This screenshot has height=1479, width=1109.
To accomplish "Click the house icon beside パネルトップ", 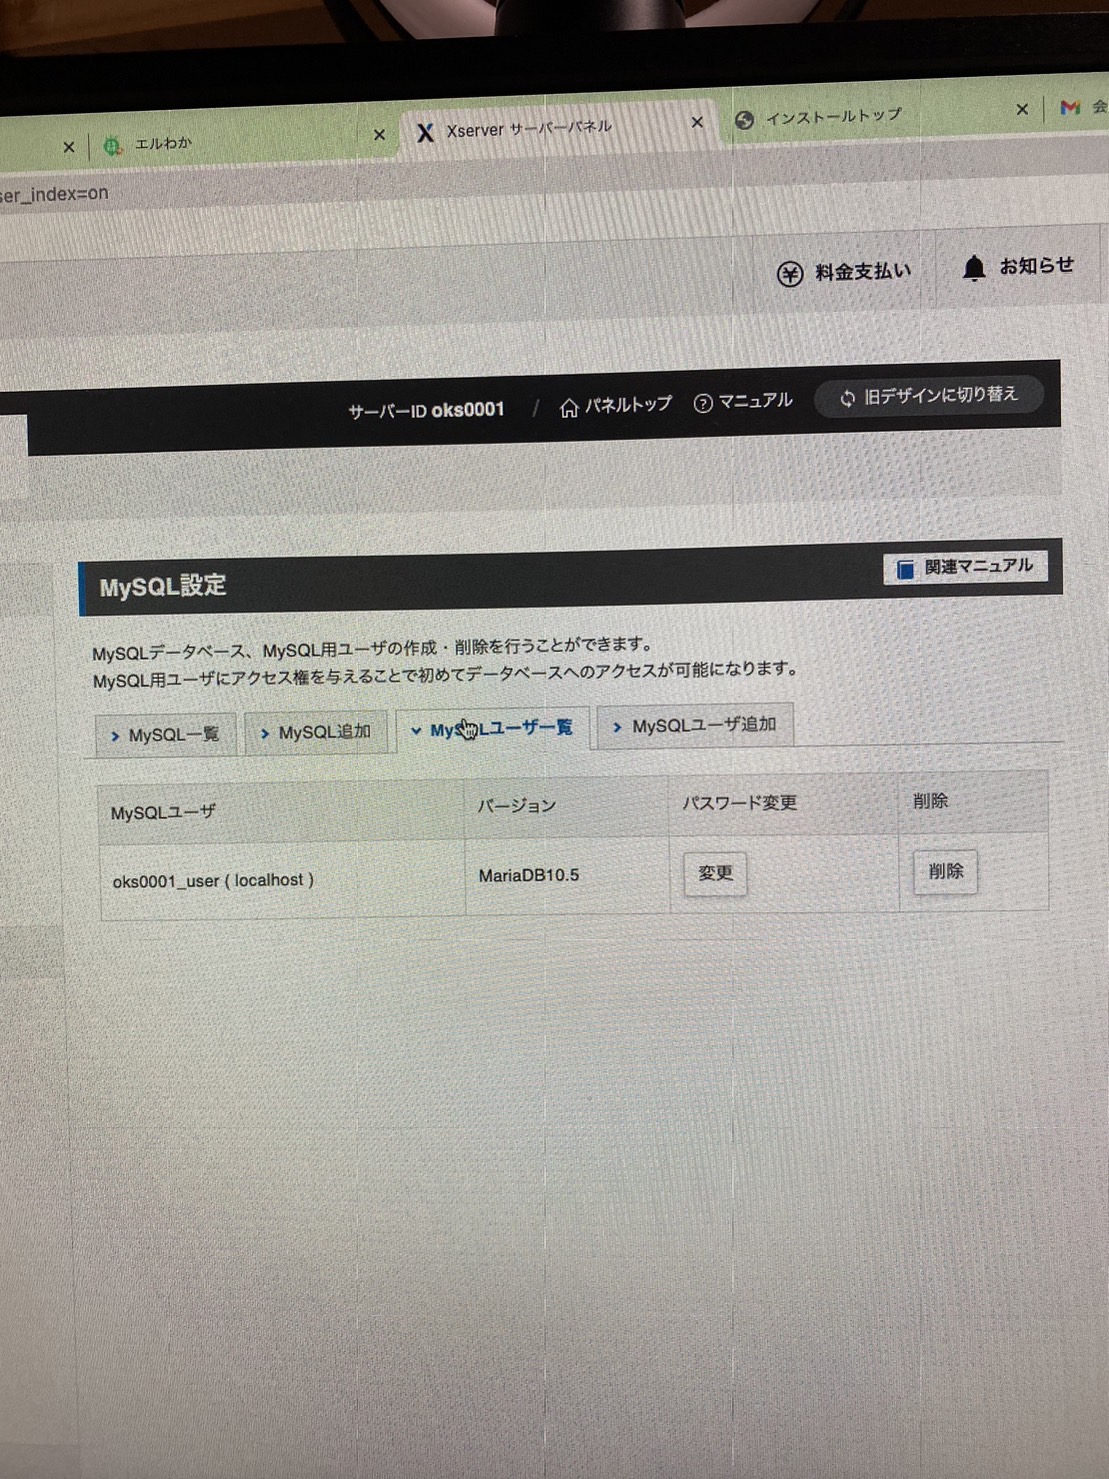I will 569,407.
